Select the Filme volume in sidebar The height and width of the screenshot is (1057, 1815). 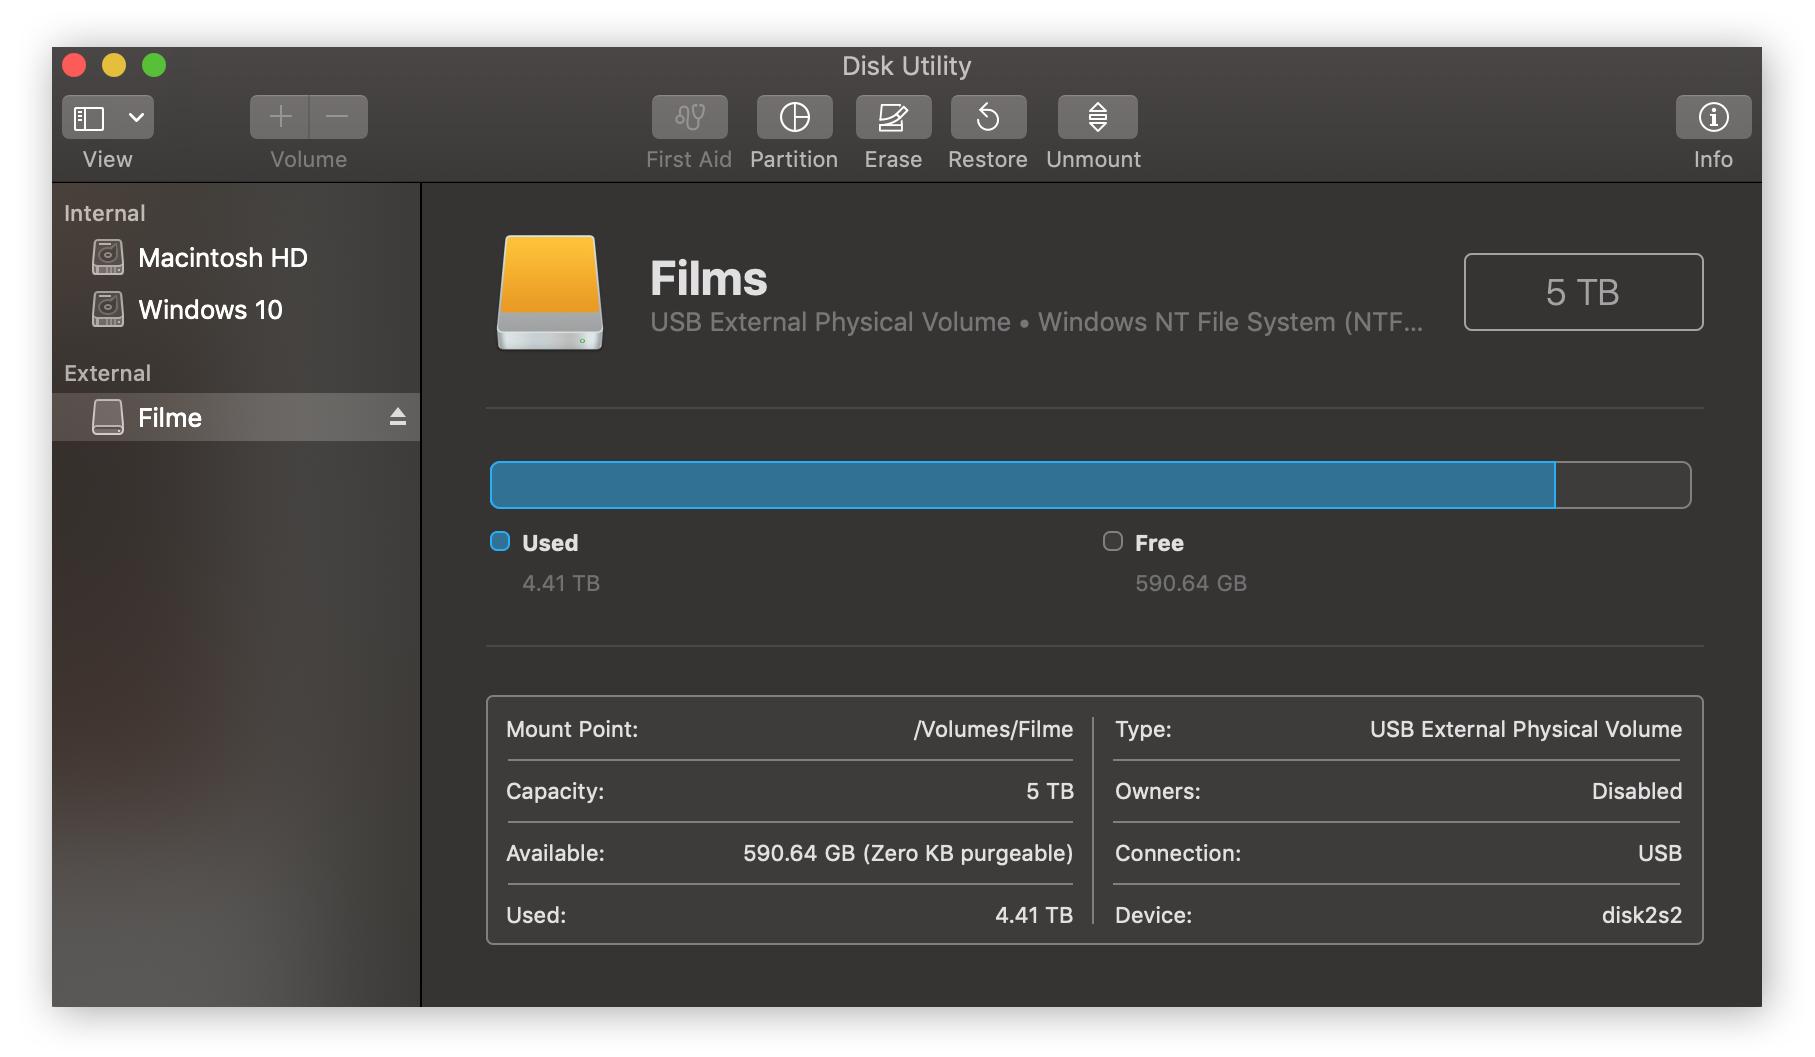[170, 417]
